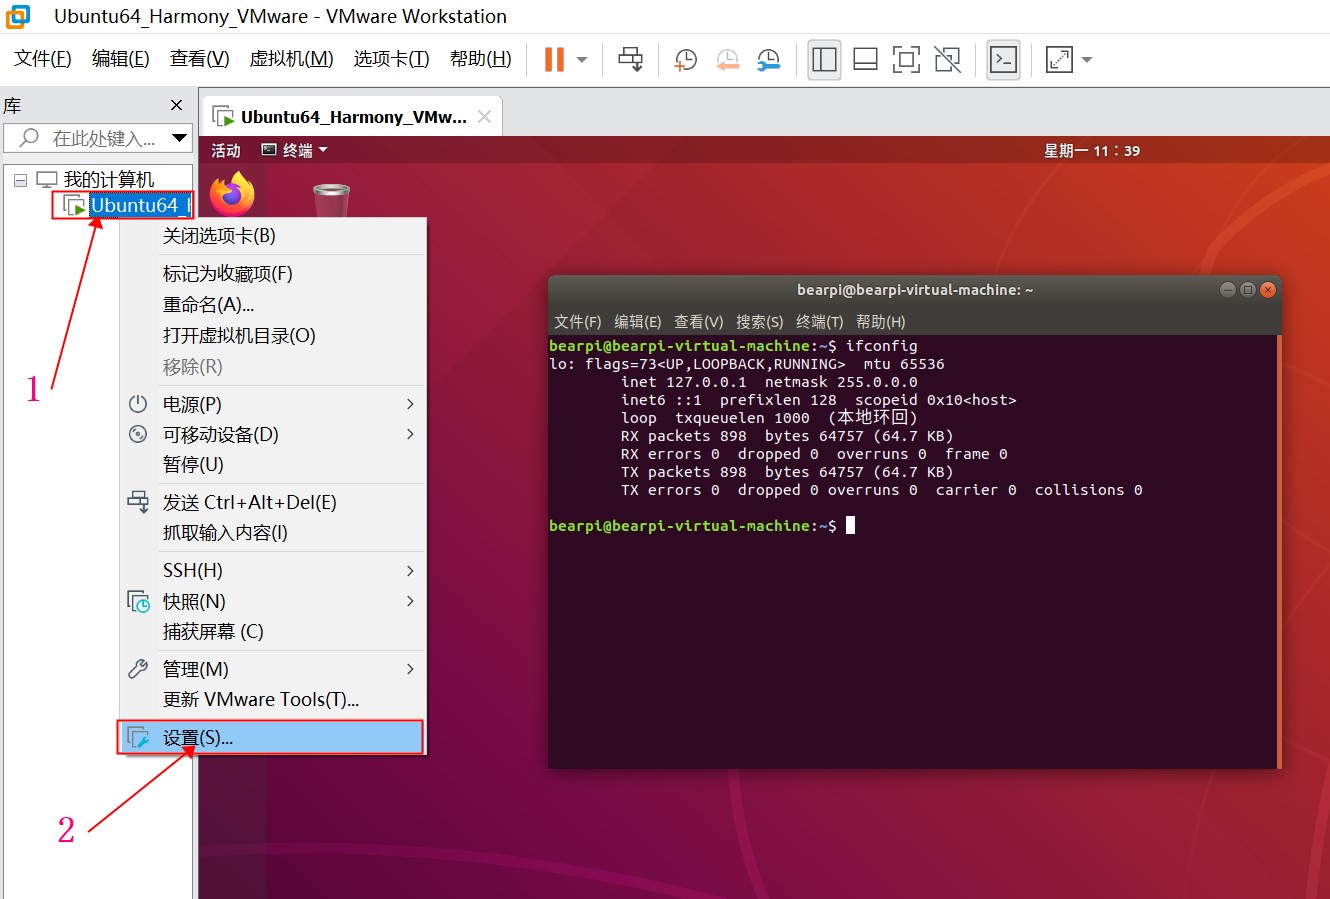Open 编辑(E) menu in the terminal window
Image resolution: width=1330 pixels, height=899 pixels.
638,322
